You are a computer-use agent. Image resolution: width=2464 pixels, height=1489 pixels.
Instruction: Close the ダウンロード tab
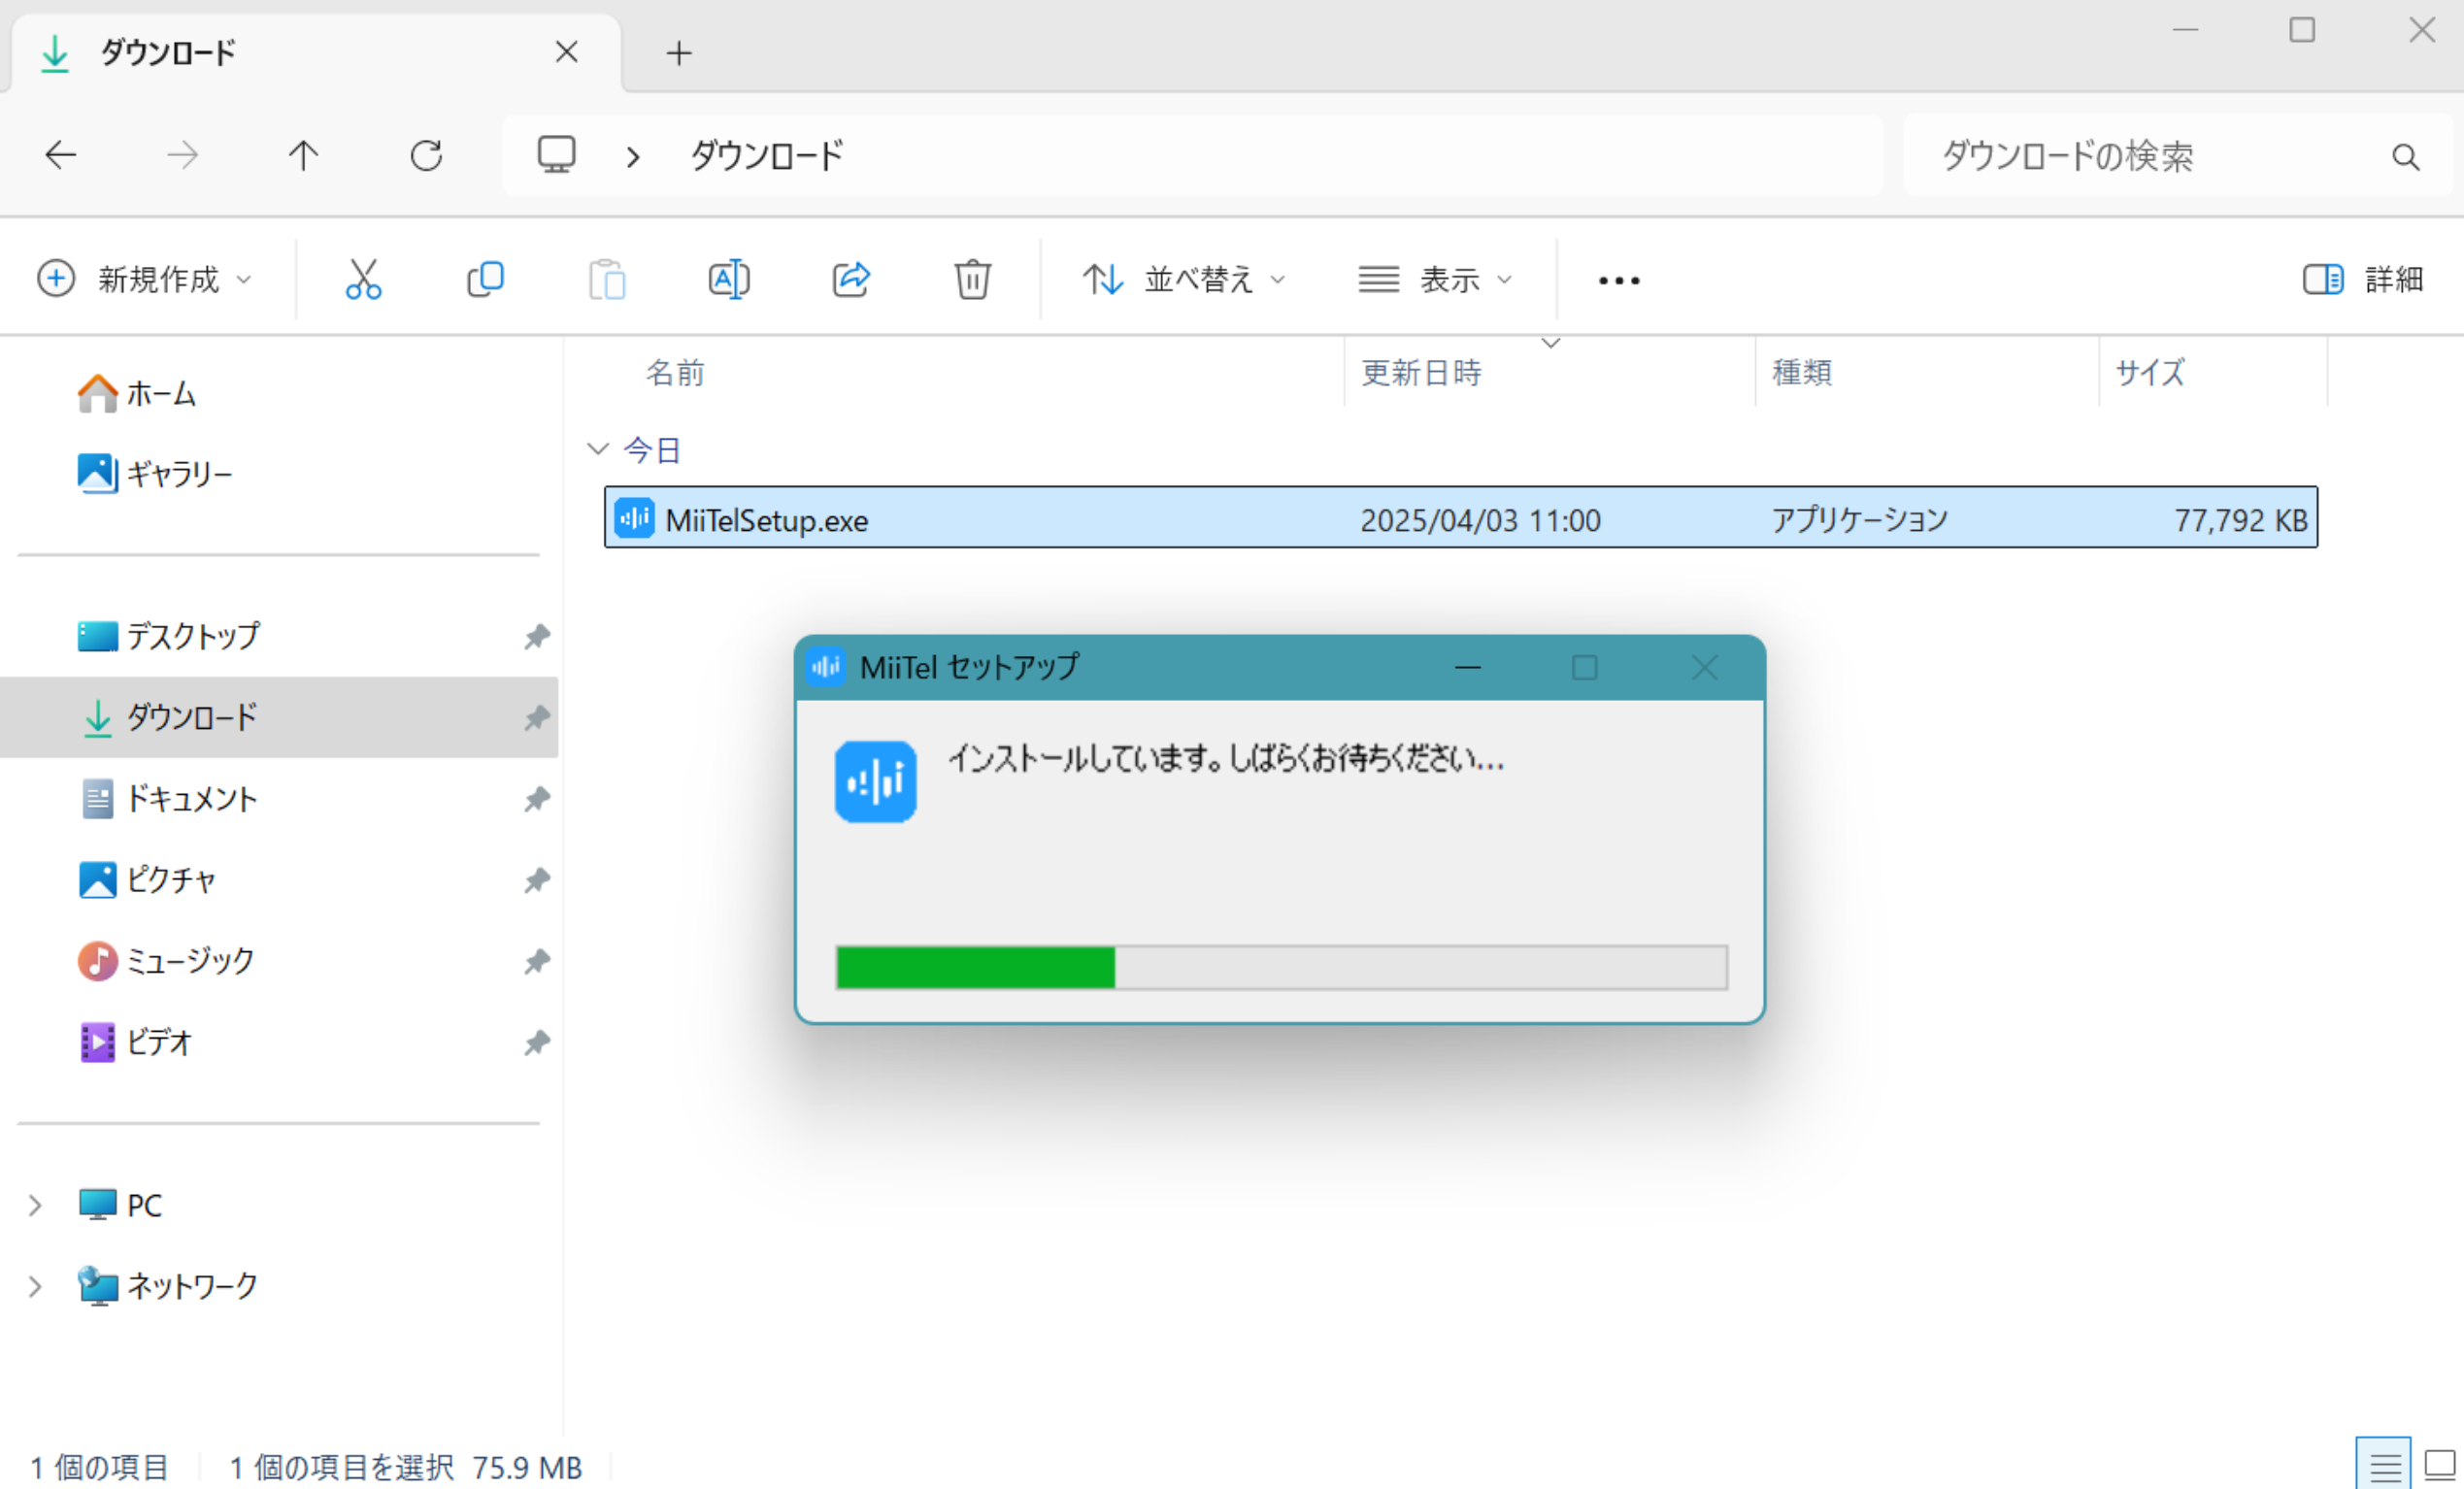[x=566, y=52]
